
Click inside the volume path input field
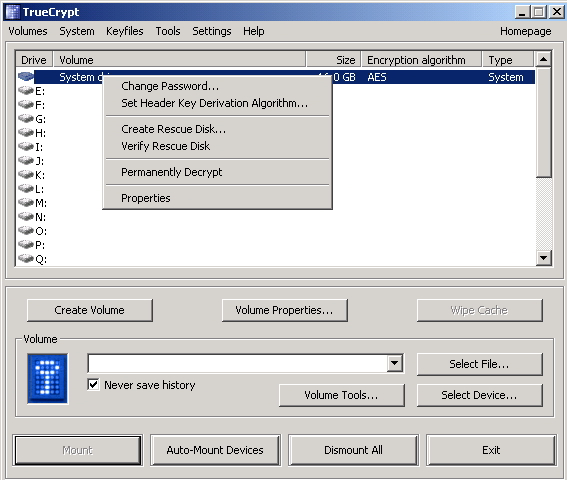click(237, 363)
